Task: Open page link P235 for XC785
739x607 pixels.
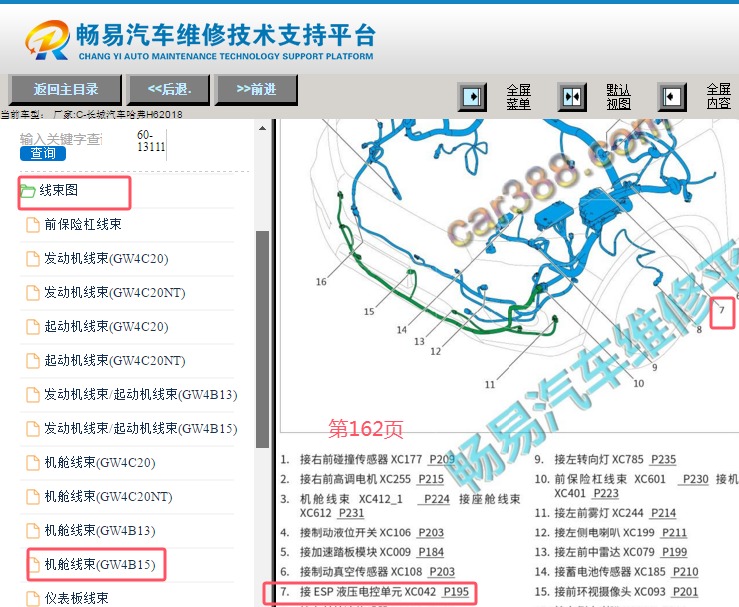Action: (663, 459)
